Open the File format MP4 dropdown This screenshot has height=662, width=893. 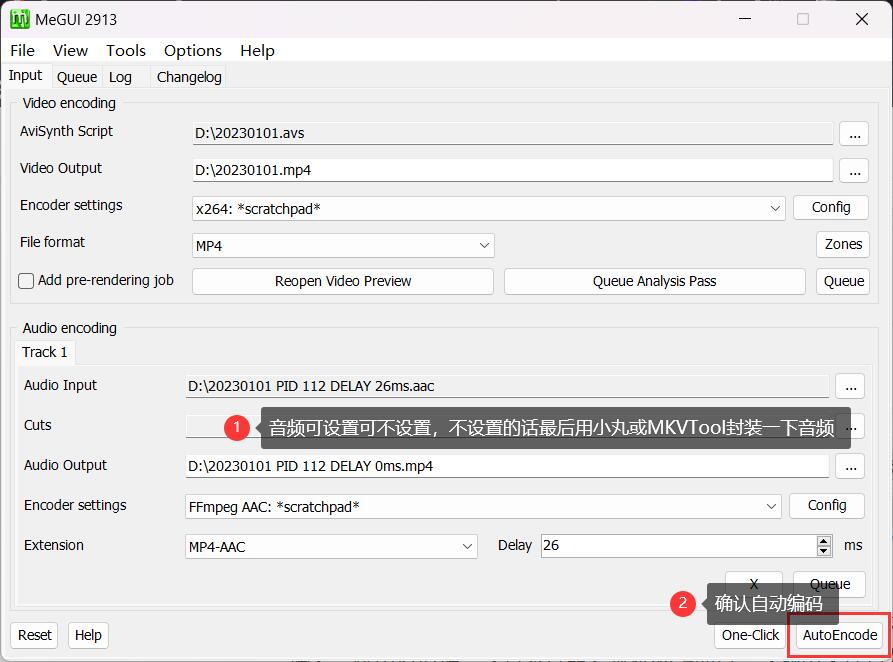(484, 245)
